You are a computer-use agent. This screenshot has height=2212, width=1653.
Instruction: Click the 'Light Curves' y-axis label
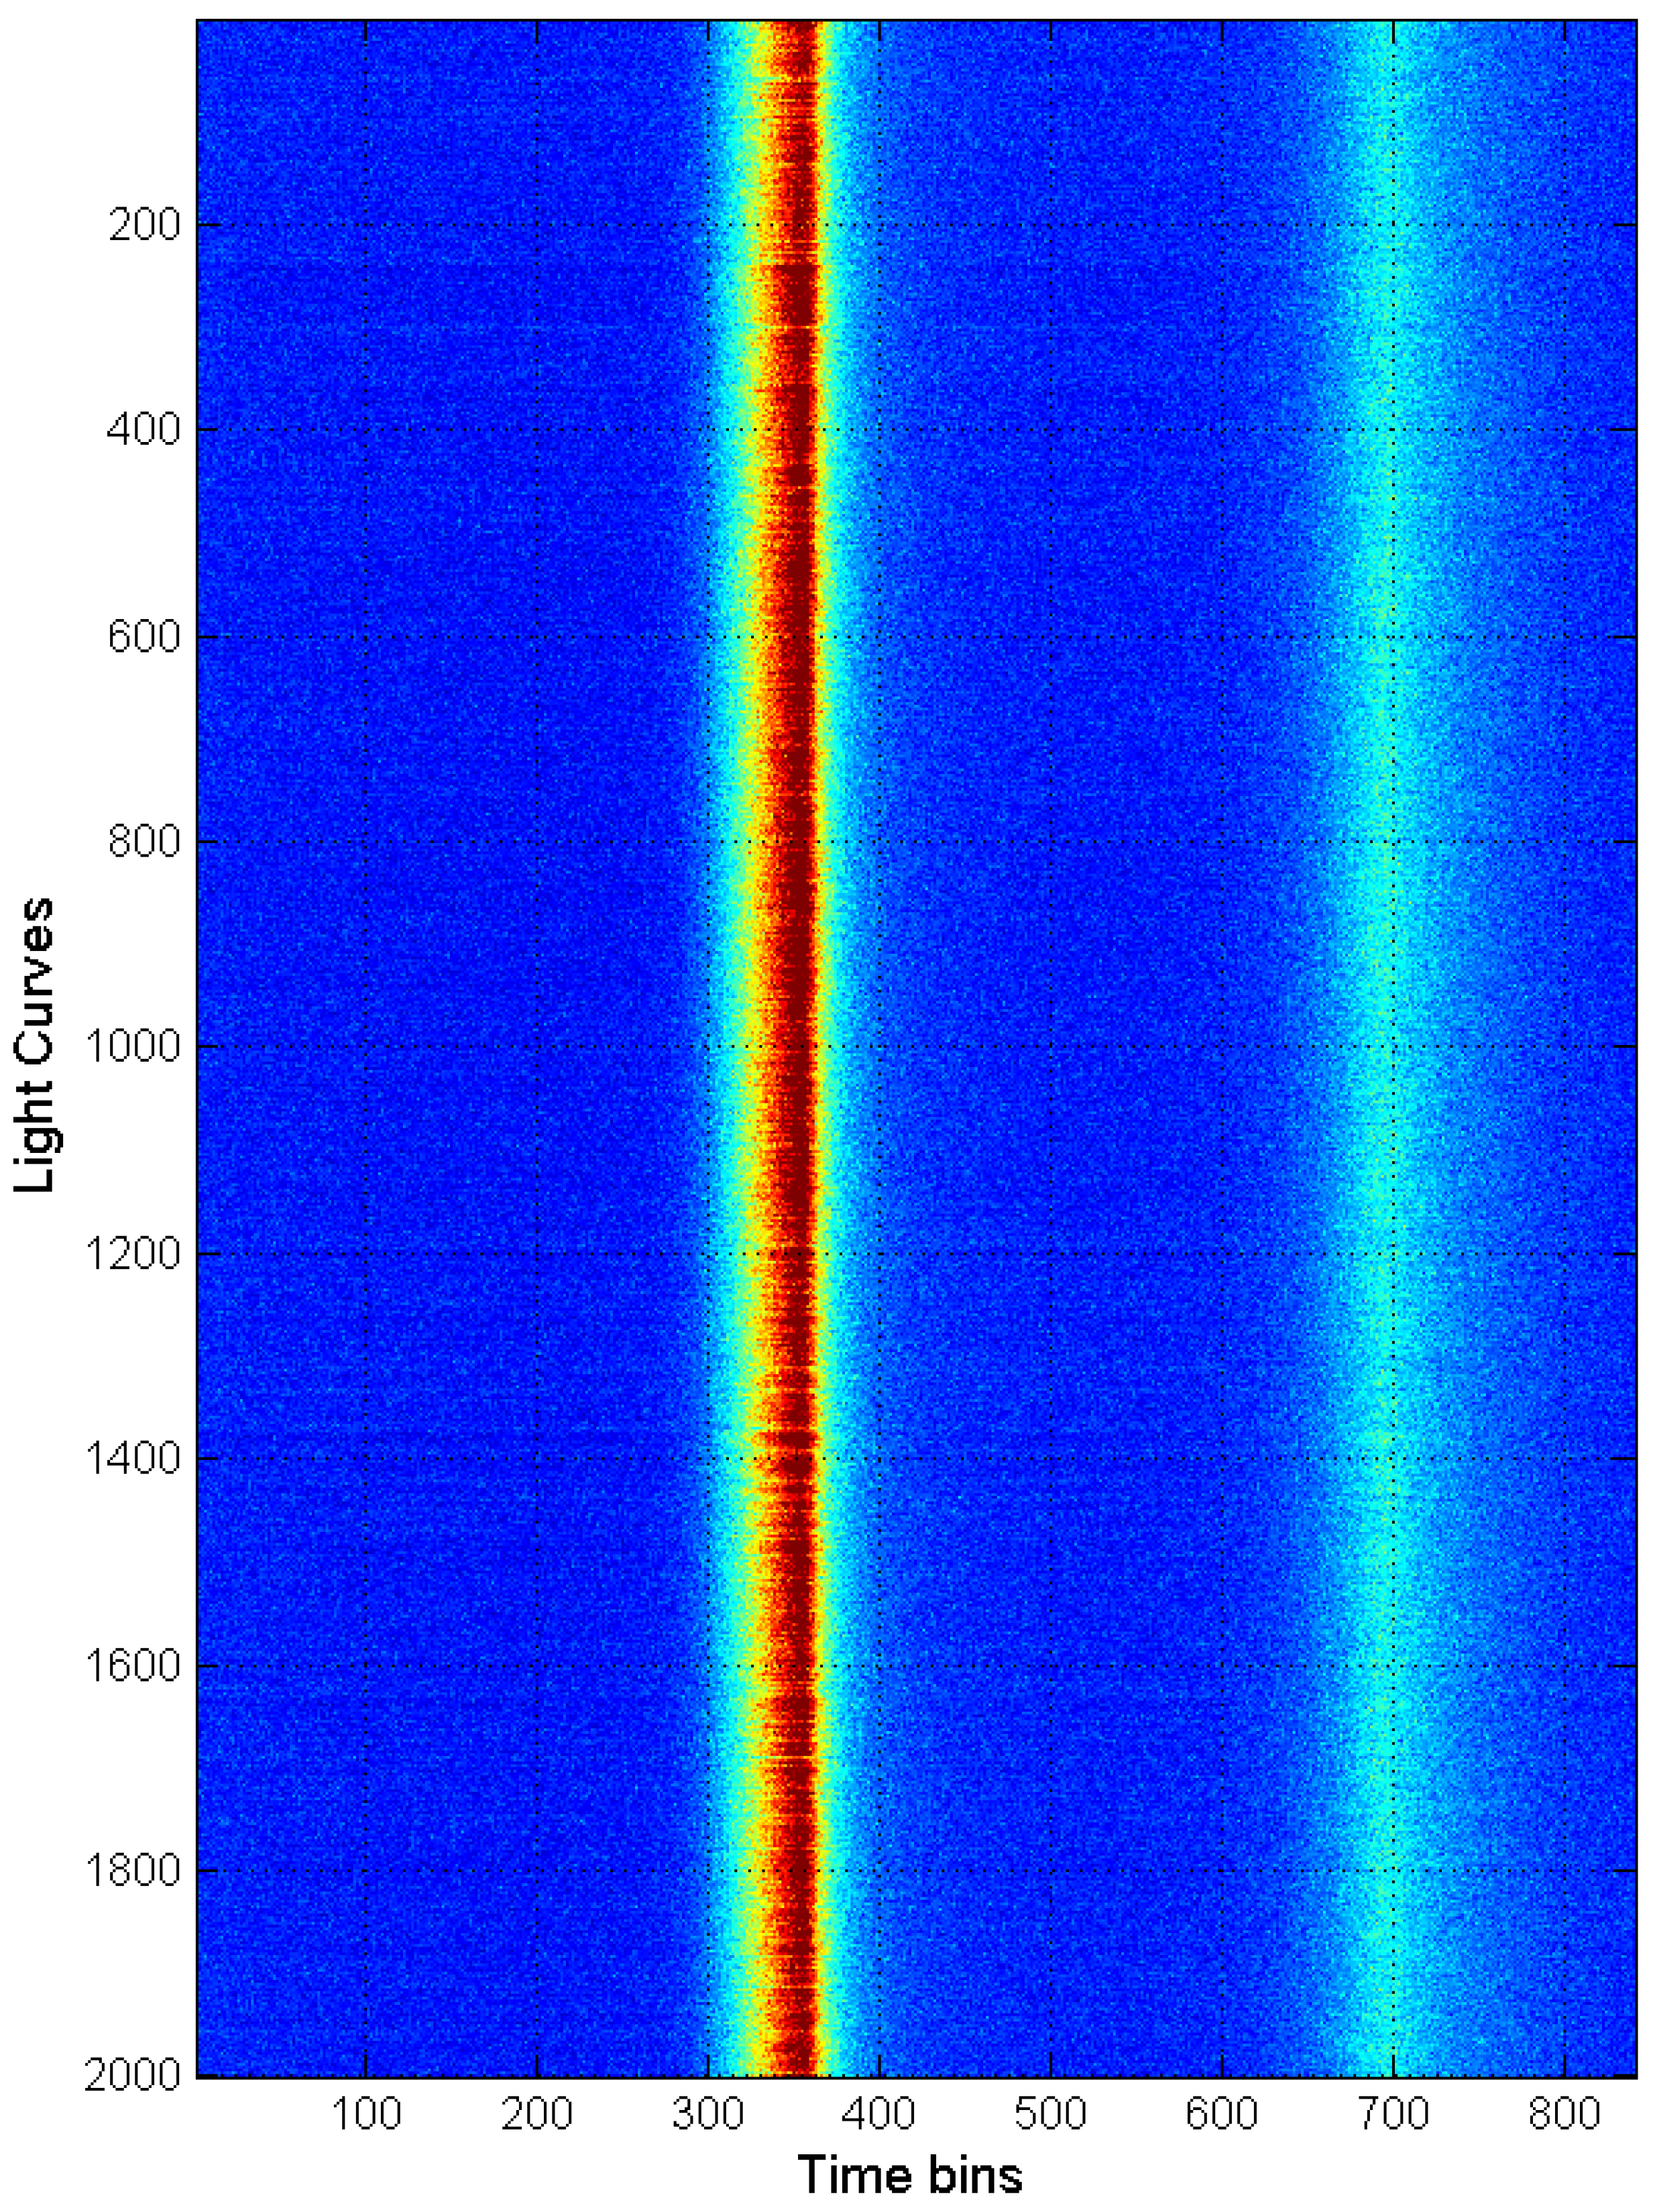(35, 1045)
